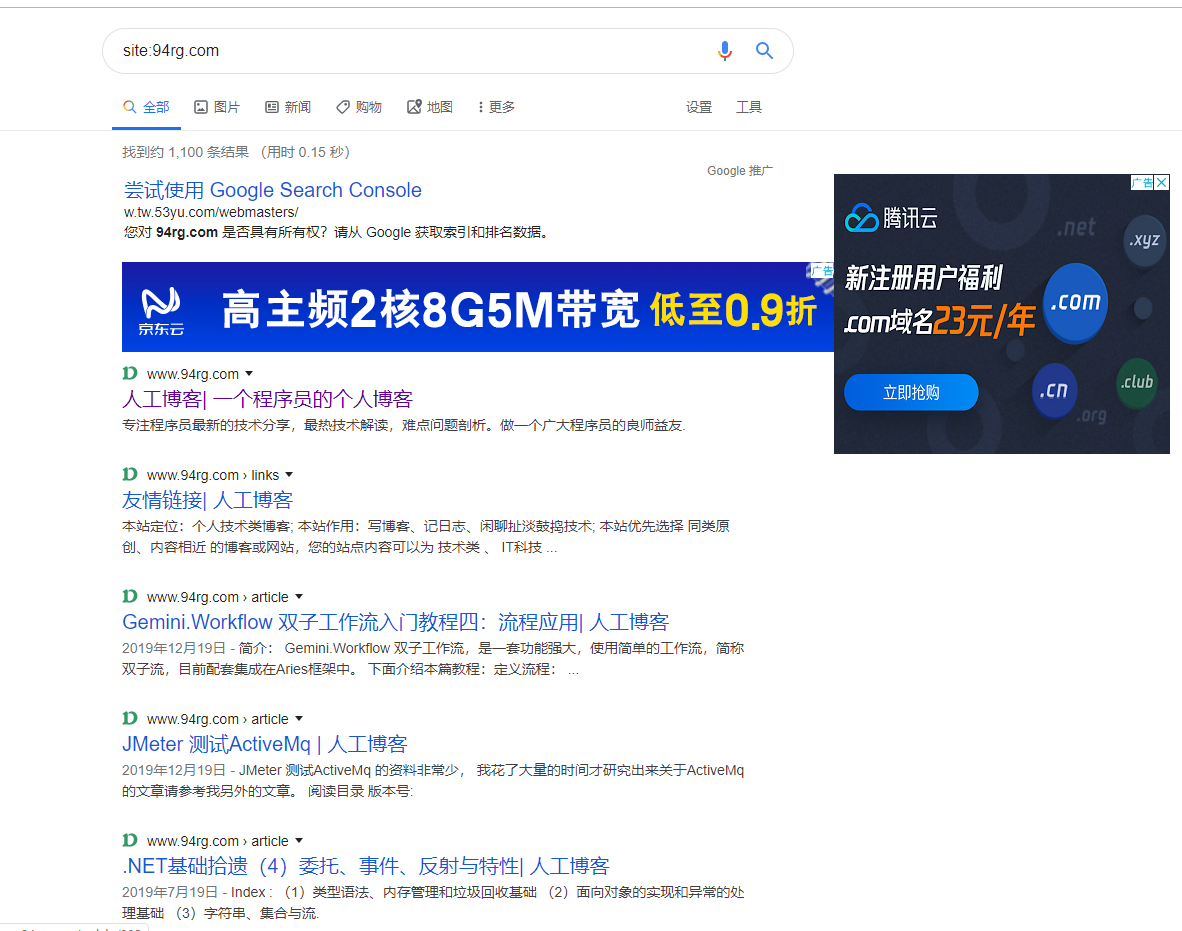1182x931 pixels.
Task: Open 工具 tools menu
Action: click(749, 107)
